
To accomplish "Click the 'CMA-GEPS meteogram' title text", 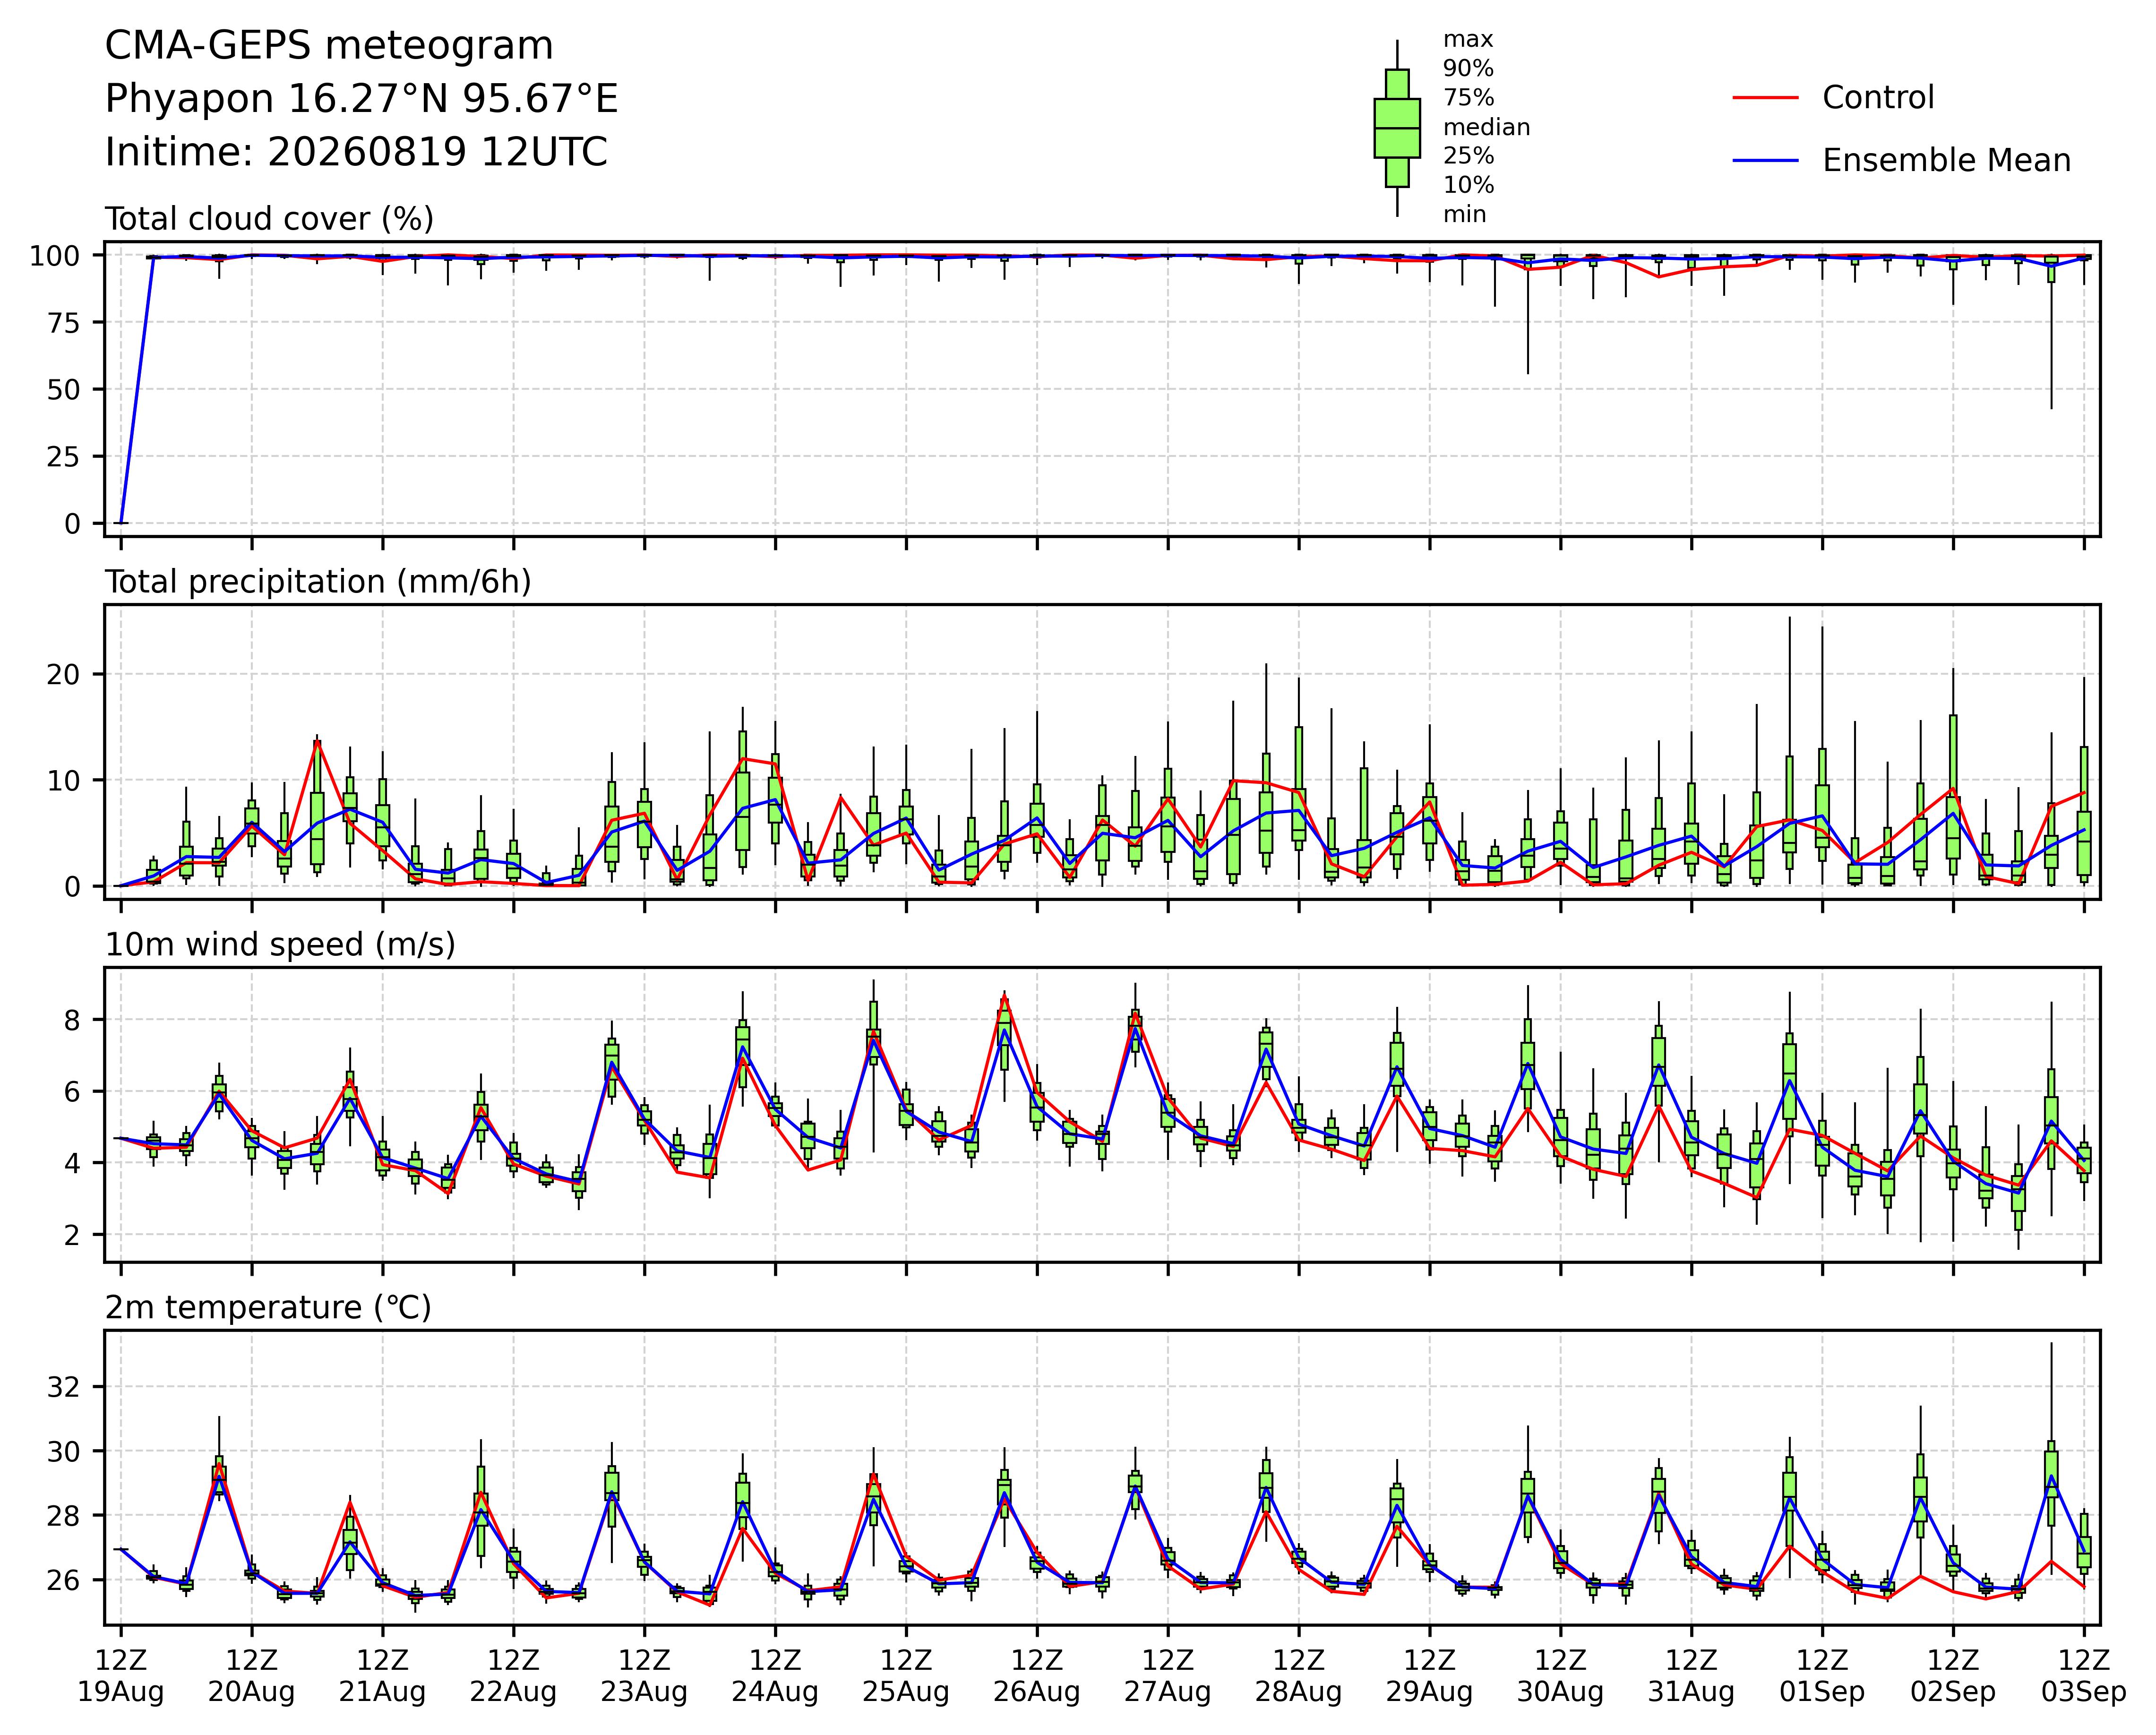I will click(x=329, y=47).
